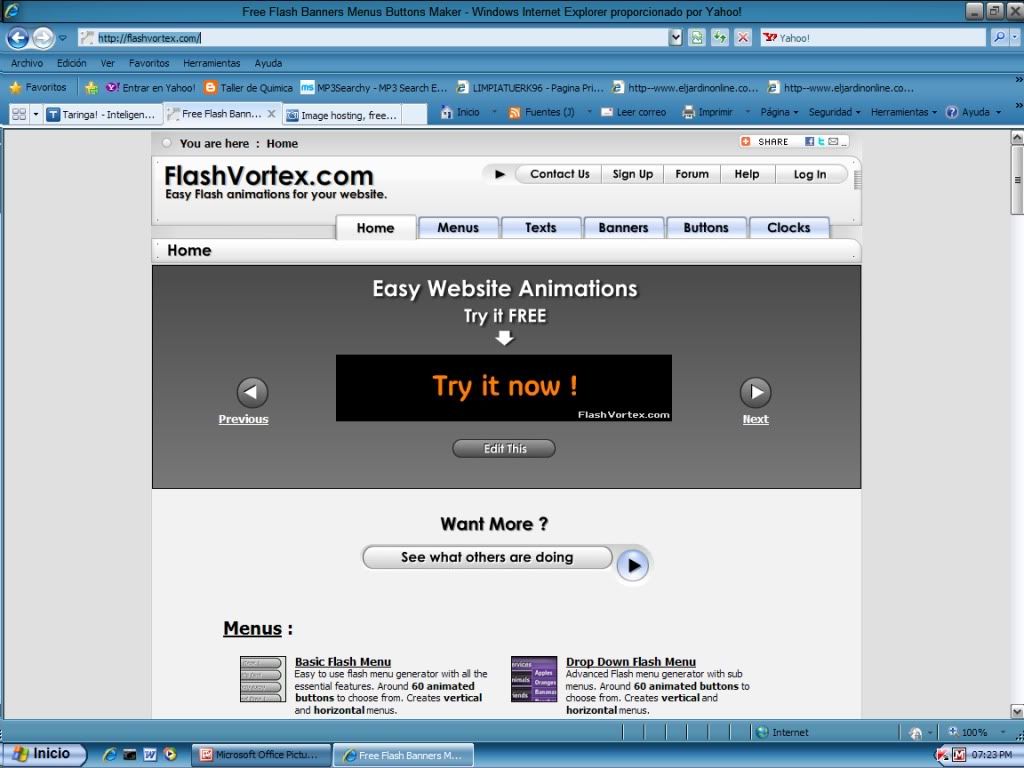The image size is (1024, 768).
Task: Select the Texts site tab
Action: 541,228
